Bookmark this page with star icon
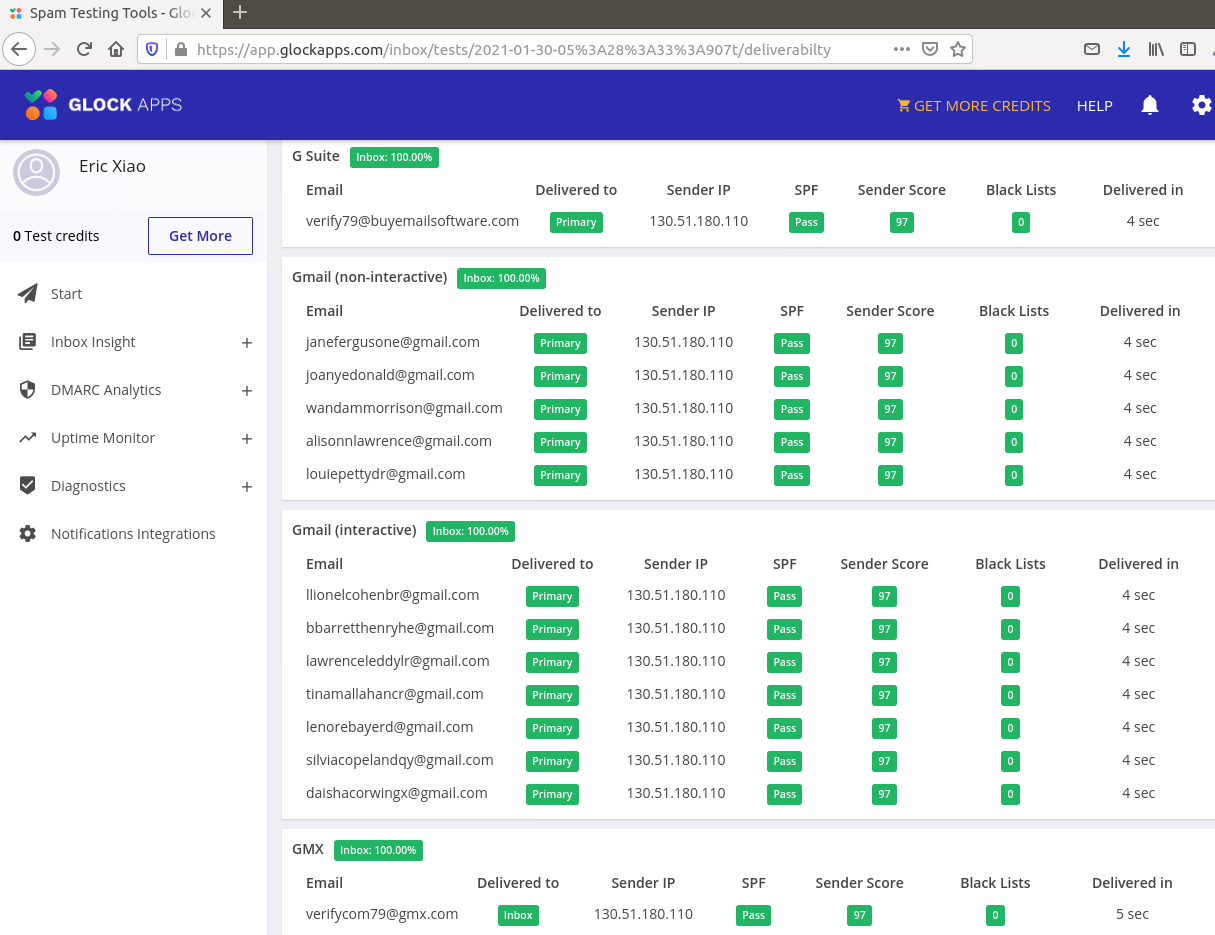 pyautogui.click(x=957, y=49)
